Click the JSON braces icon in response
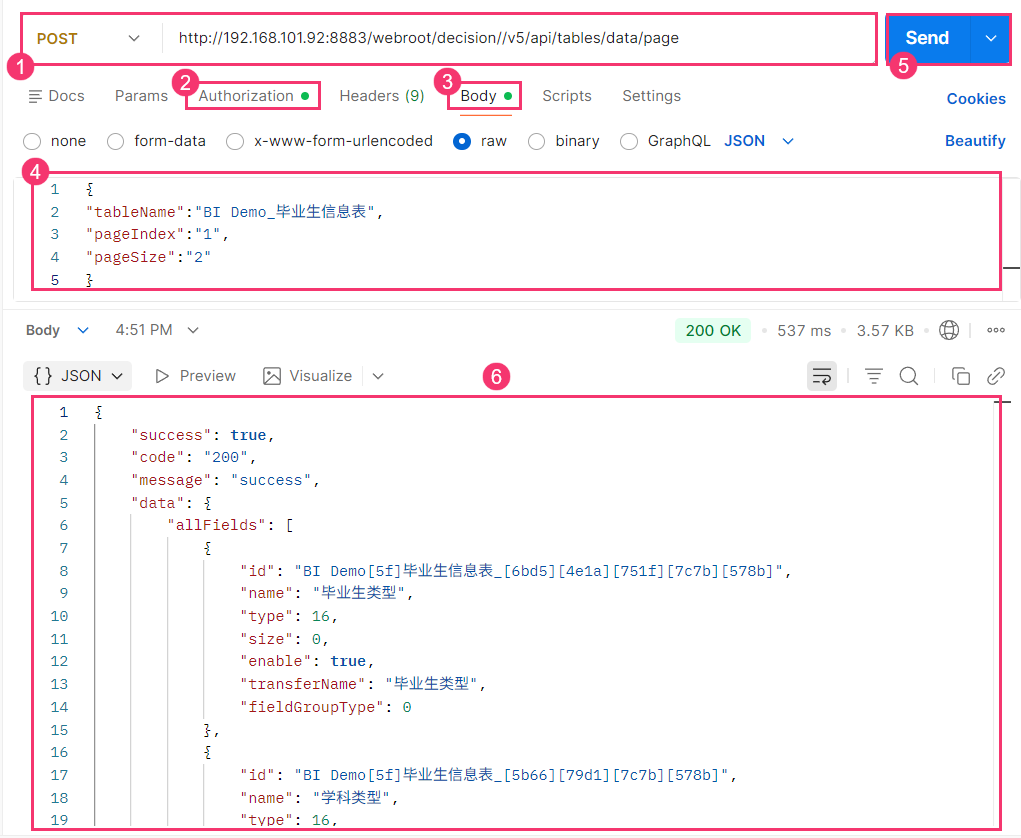The height and width of the screenshot is (838, 1021). pos(43,376)
